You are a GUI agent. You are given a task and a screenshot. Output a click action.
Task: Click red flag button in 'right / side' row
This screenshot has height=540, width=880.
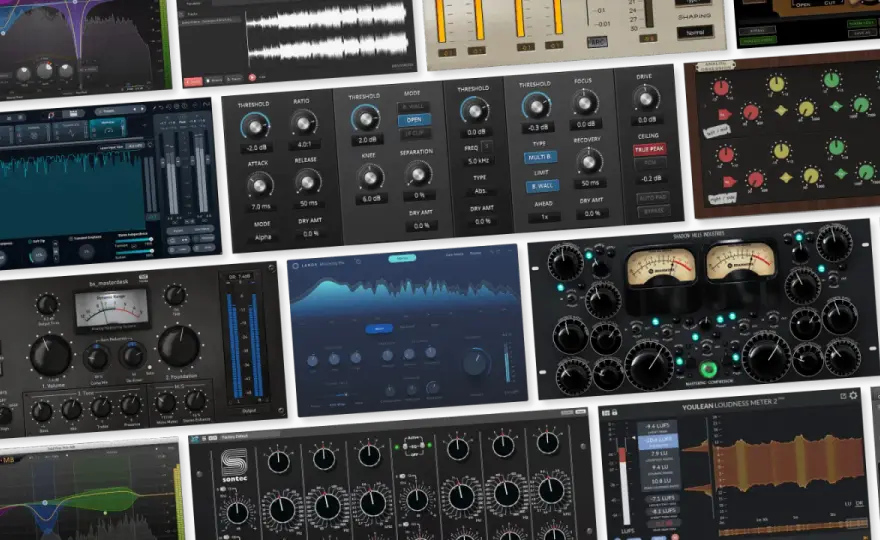pos(729,182)
